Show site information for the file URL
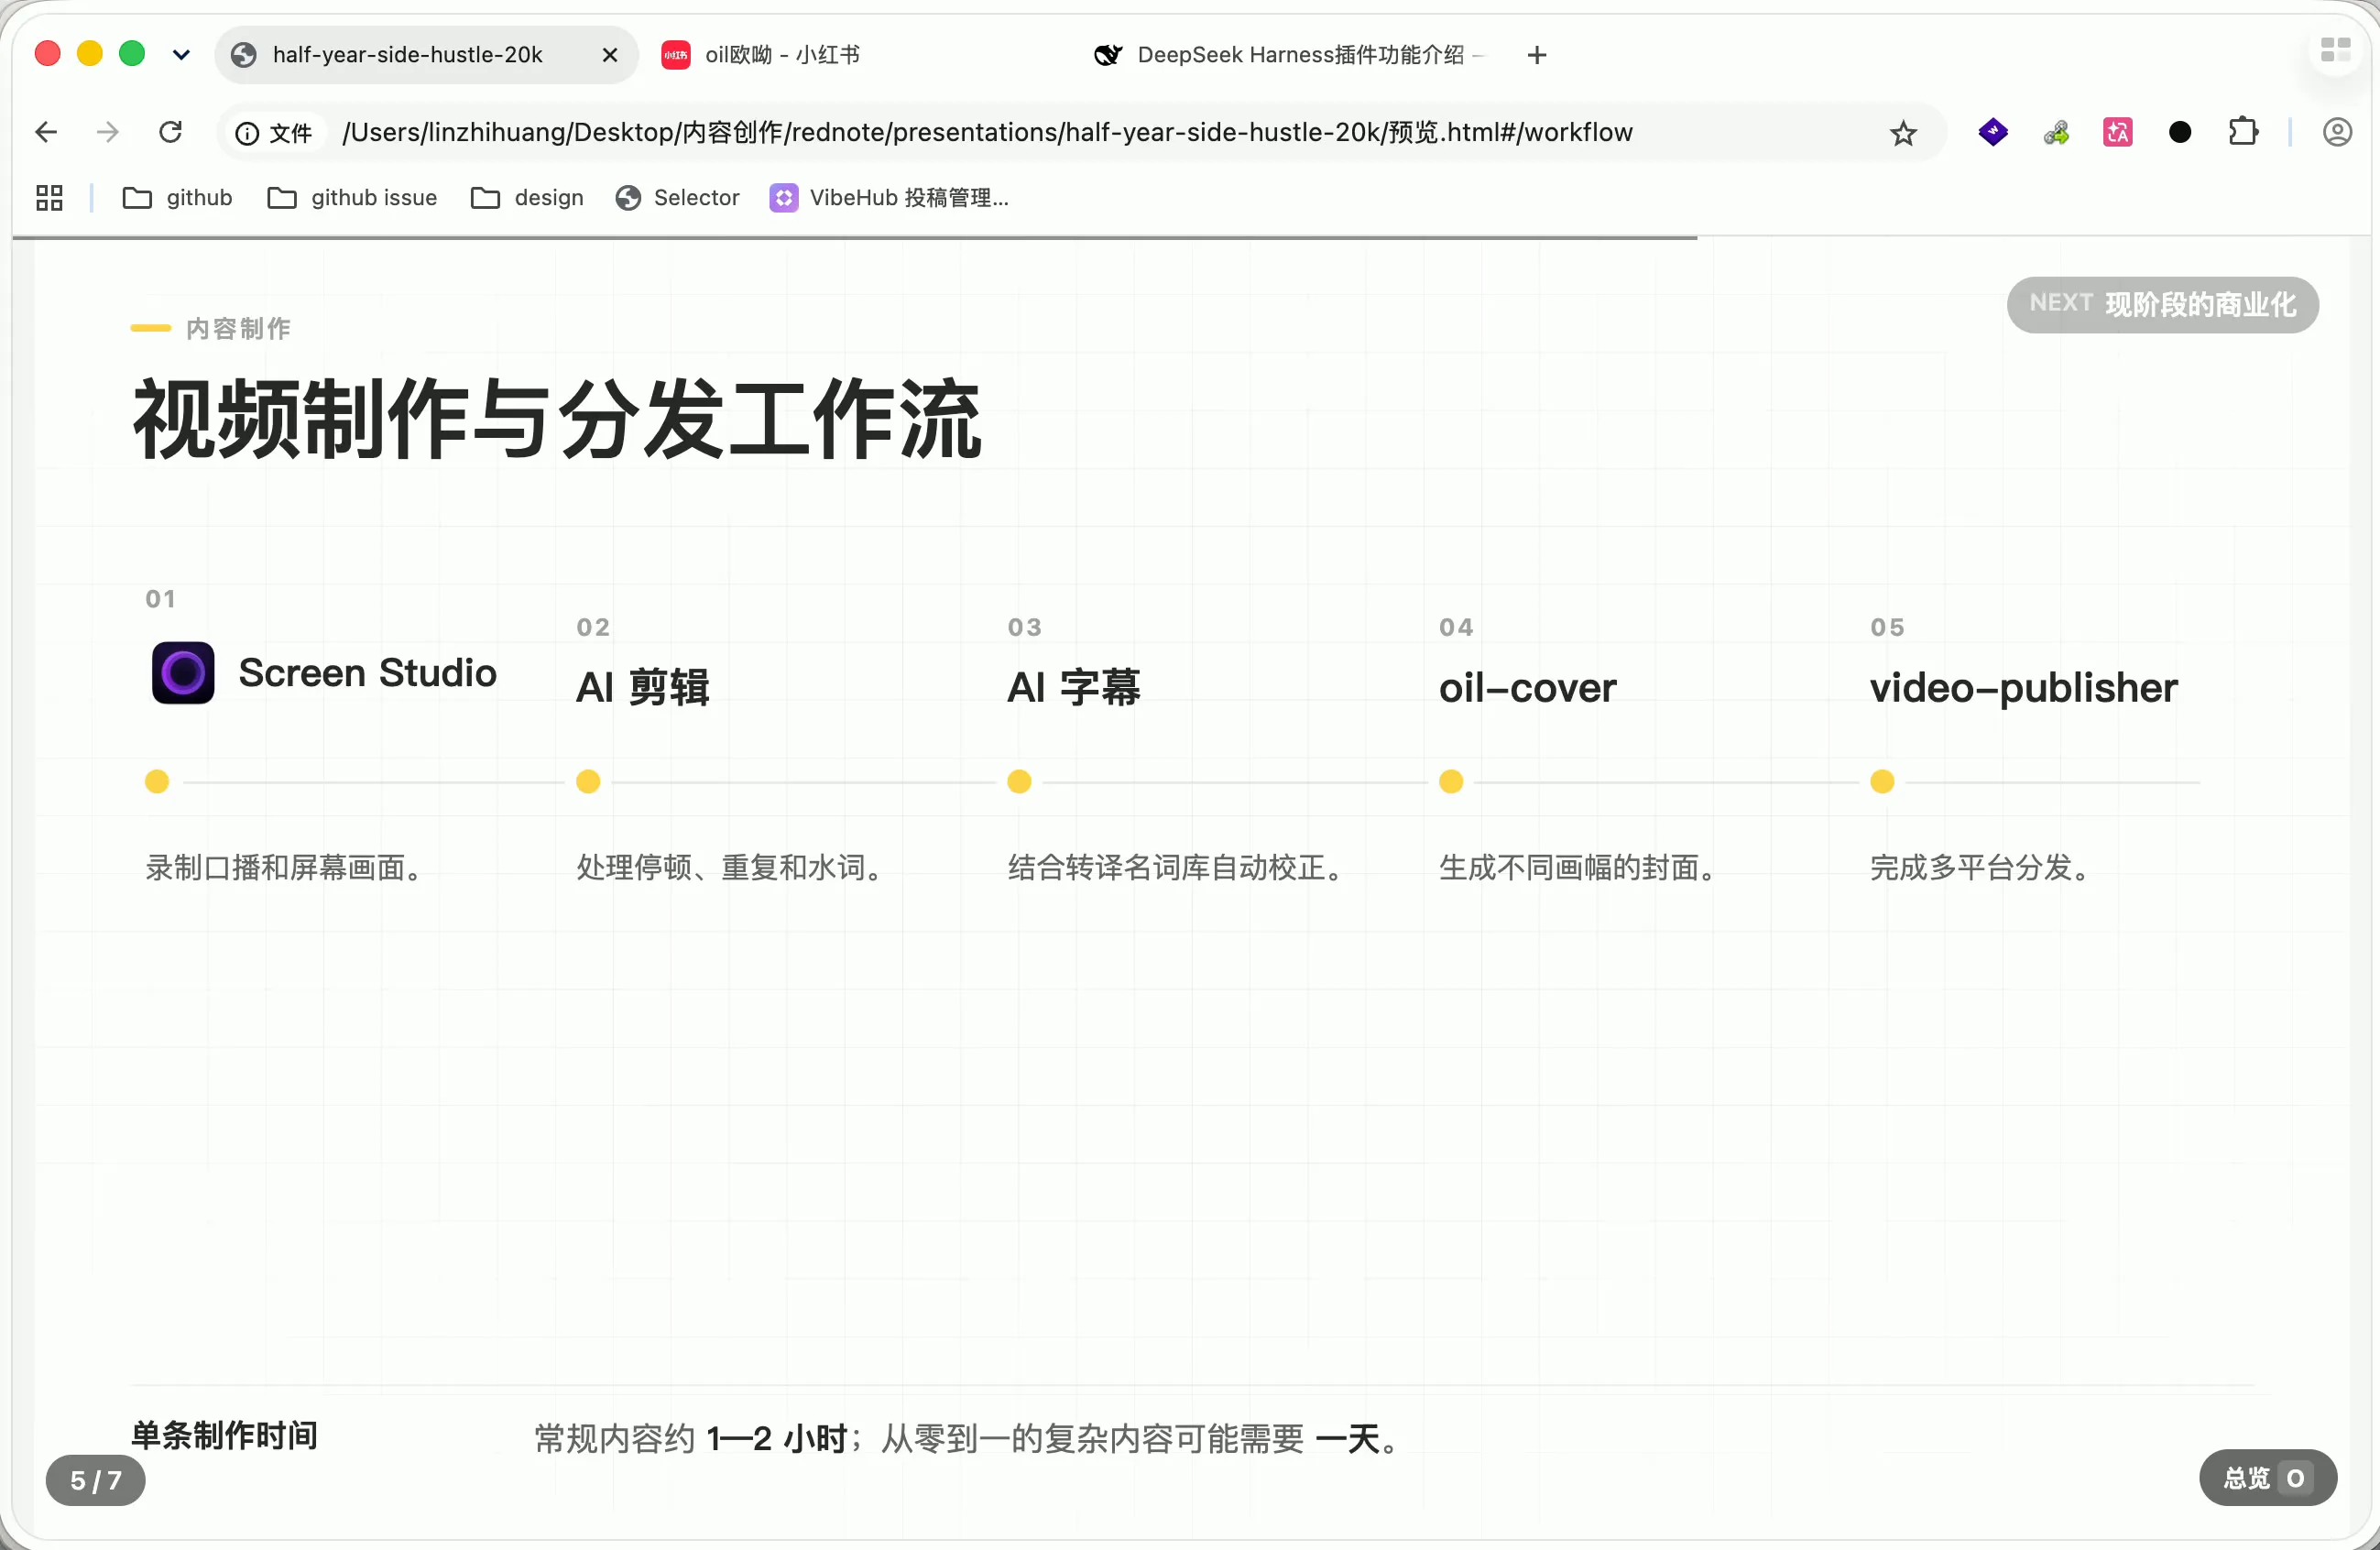 tap(275, 133)
